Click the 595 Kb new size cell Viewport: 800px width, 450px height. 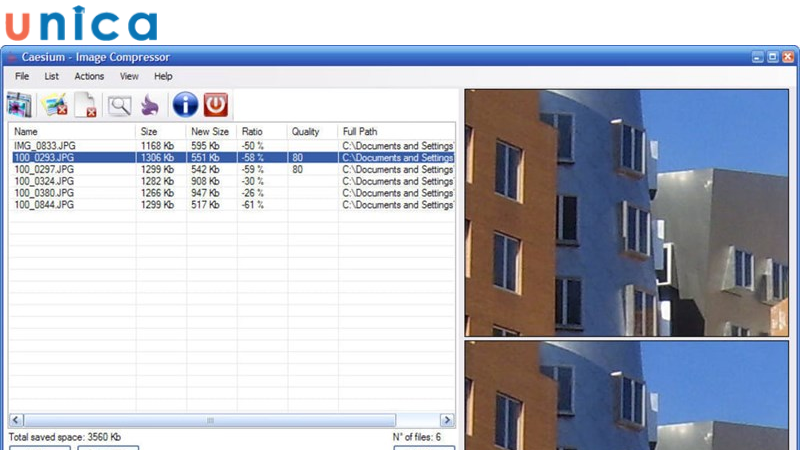[x=205, y=146]
